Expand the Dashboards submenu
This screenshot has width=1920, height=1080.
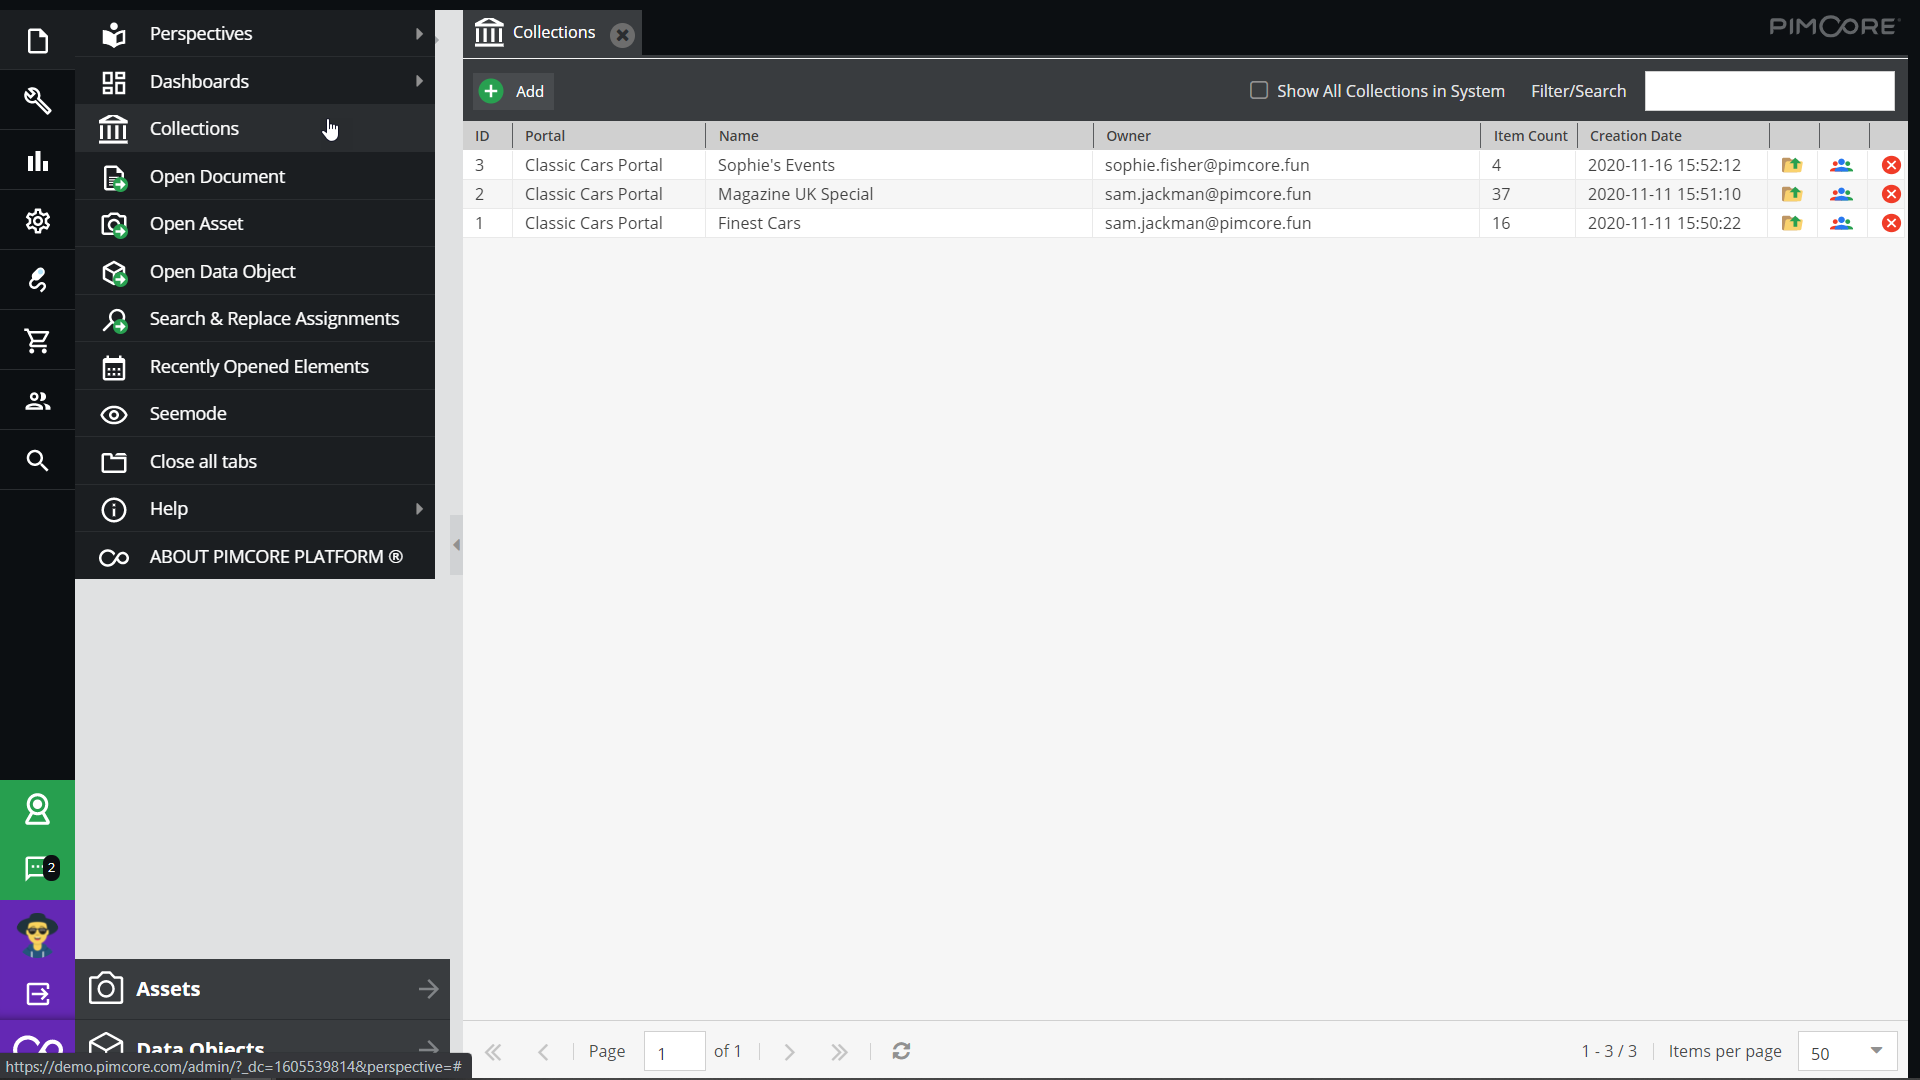(x=419, y=81)
